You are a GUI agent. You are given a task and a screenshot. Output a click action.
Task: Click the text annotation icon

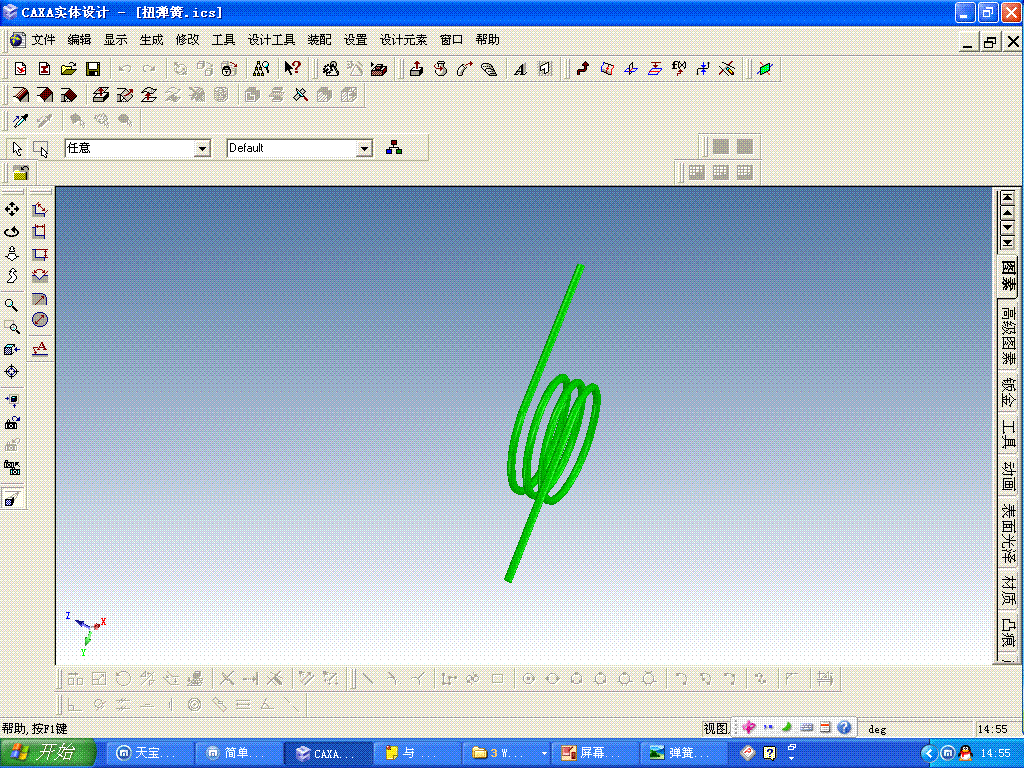40,348
